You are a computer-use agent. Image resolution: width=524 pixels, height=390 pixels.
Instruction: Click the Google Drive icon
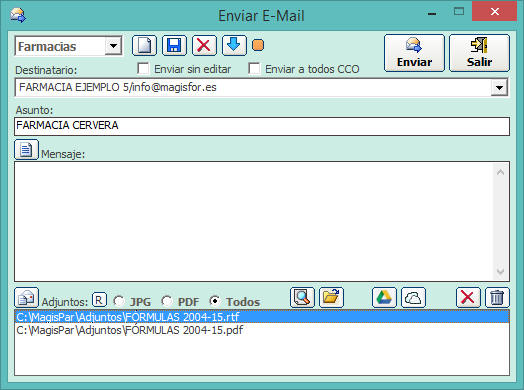tap(384, 297)
